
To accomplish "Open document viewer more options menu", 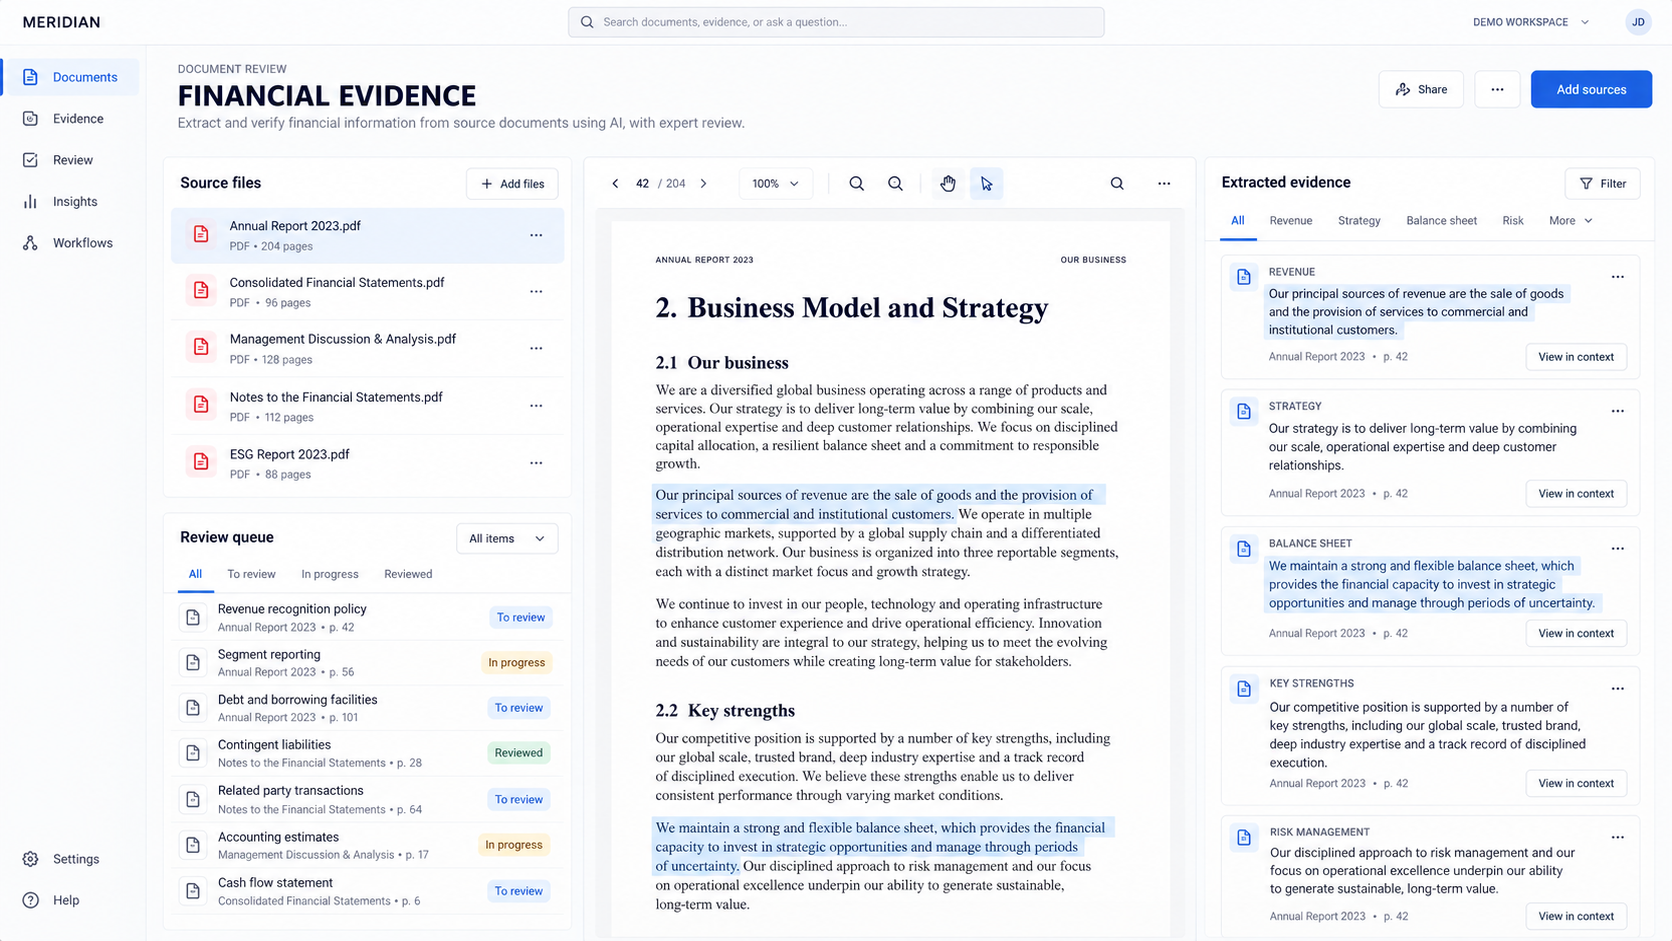I will point(1164,184).
